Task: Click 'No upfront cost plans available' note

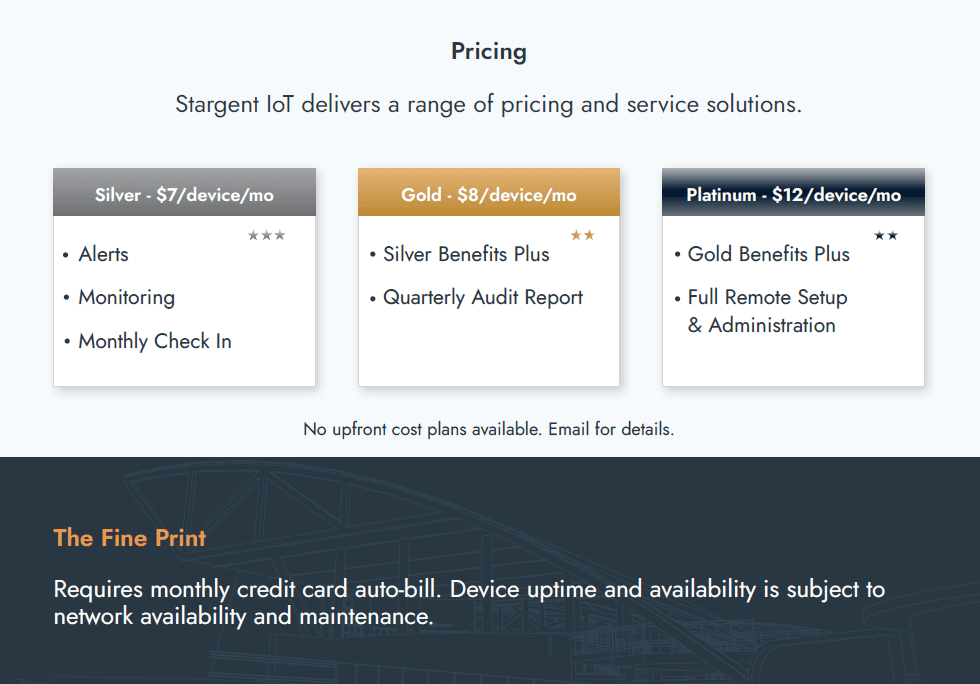Action: coord(423,429)
